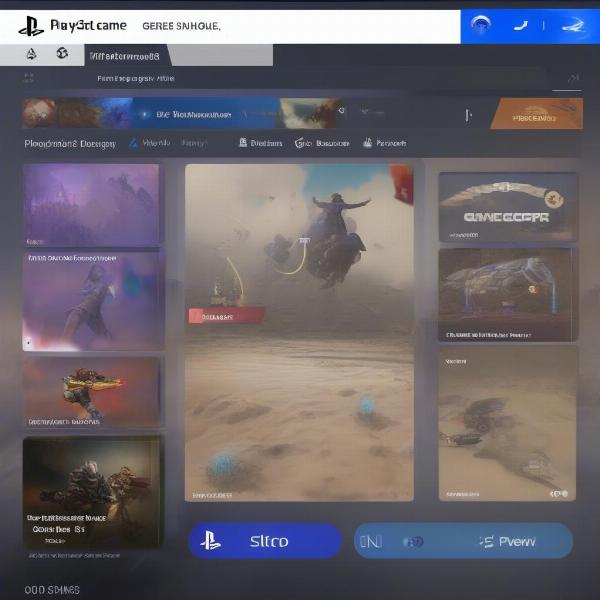Open the purple landscape game thumbnail
Screen dimensions: 600x600
(91, 205)
